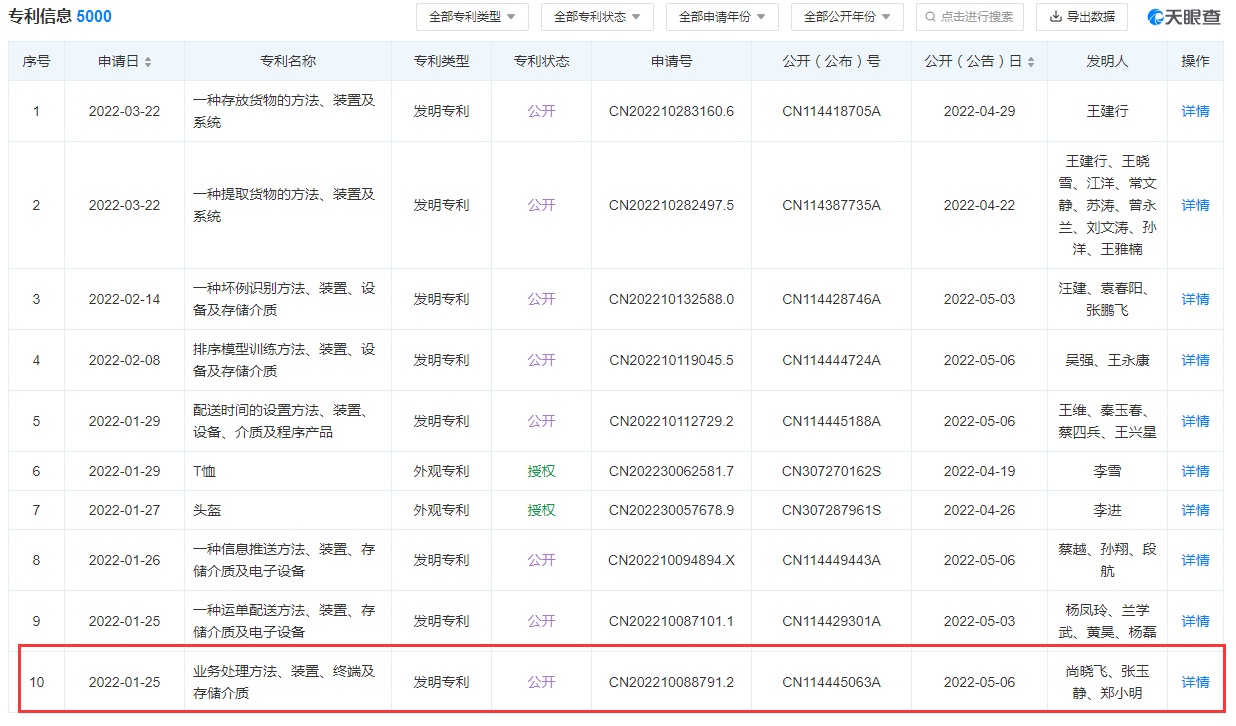Click patent name 一种坏例识别方法、装置、设备及存储介质
The width and height of the screenshot is (1236, 726).
pos(284,299)
